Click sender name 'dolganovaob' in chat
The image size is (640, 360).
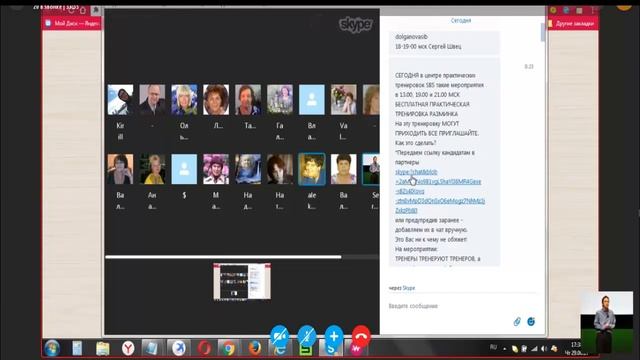pyautogui.click(x=411, y=37)
